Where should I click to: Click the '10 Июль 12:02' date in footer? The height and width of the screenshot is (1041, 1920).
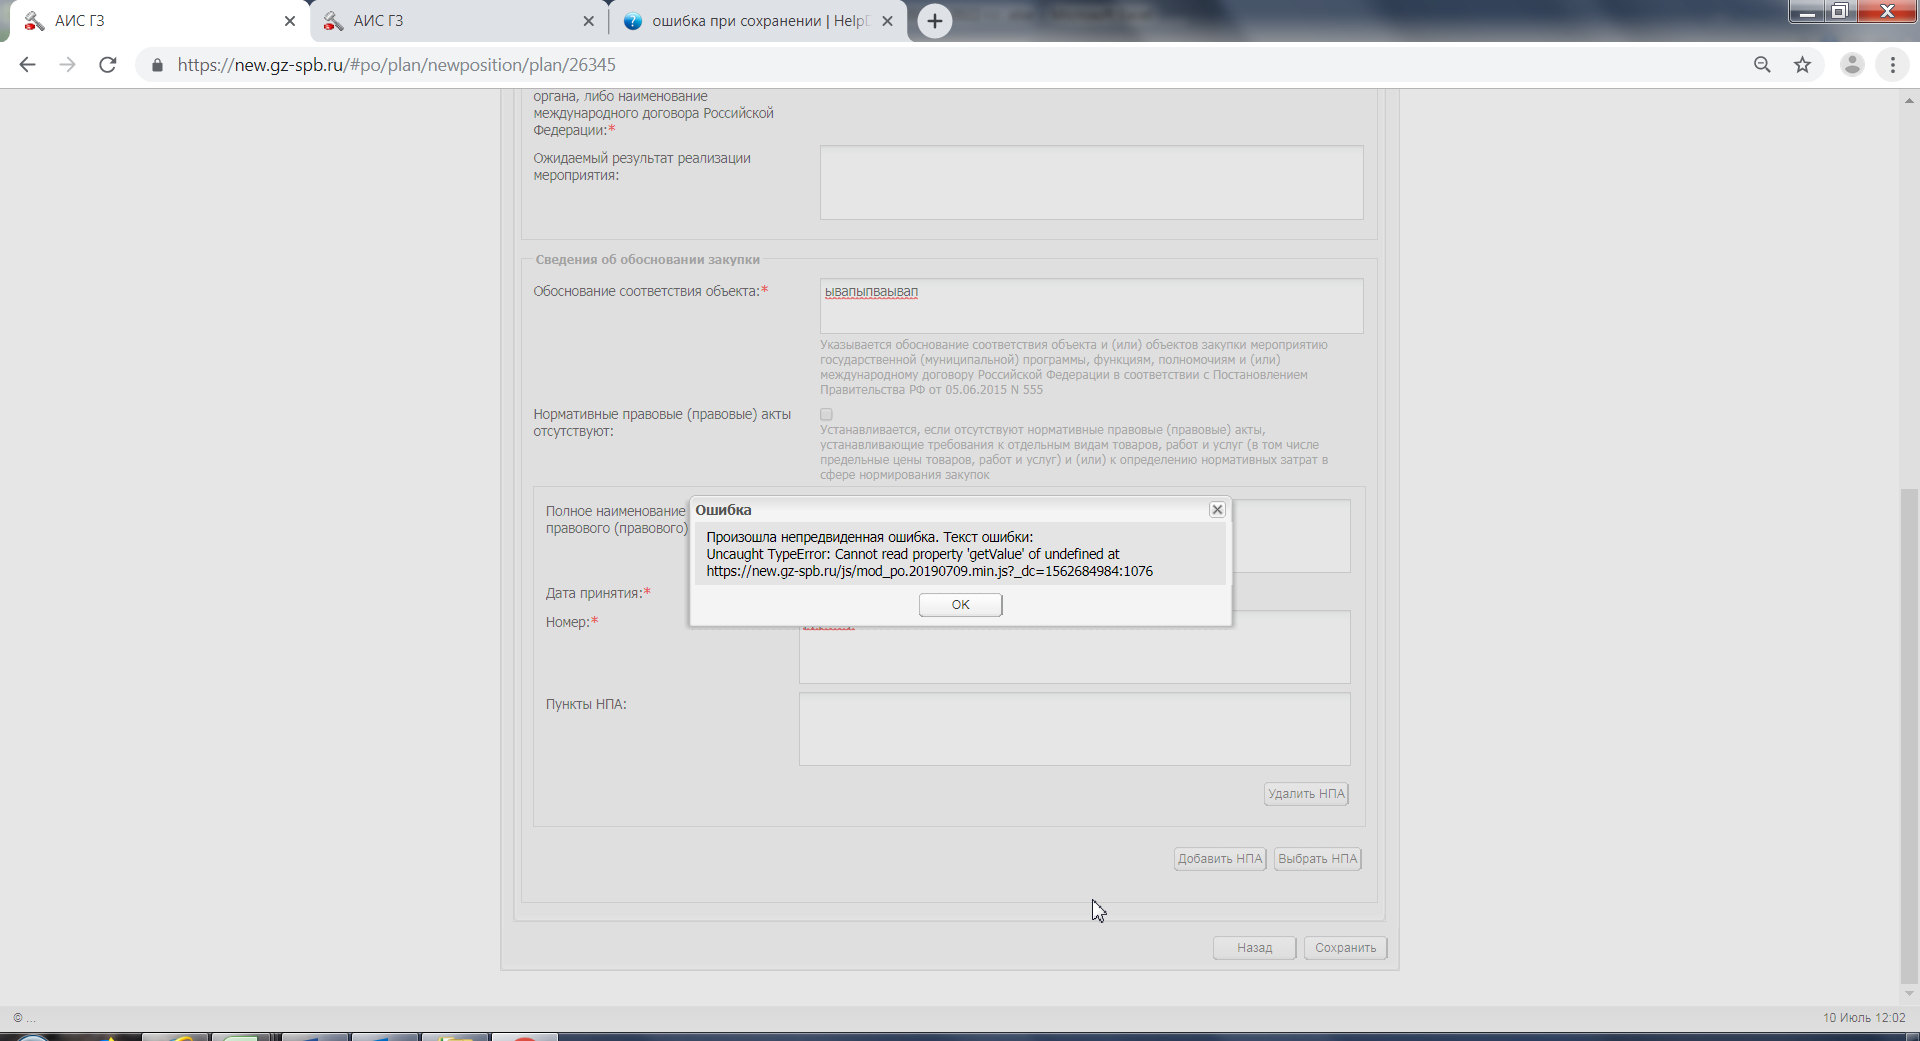tap(1864, 1018)
